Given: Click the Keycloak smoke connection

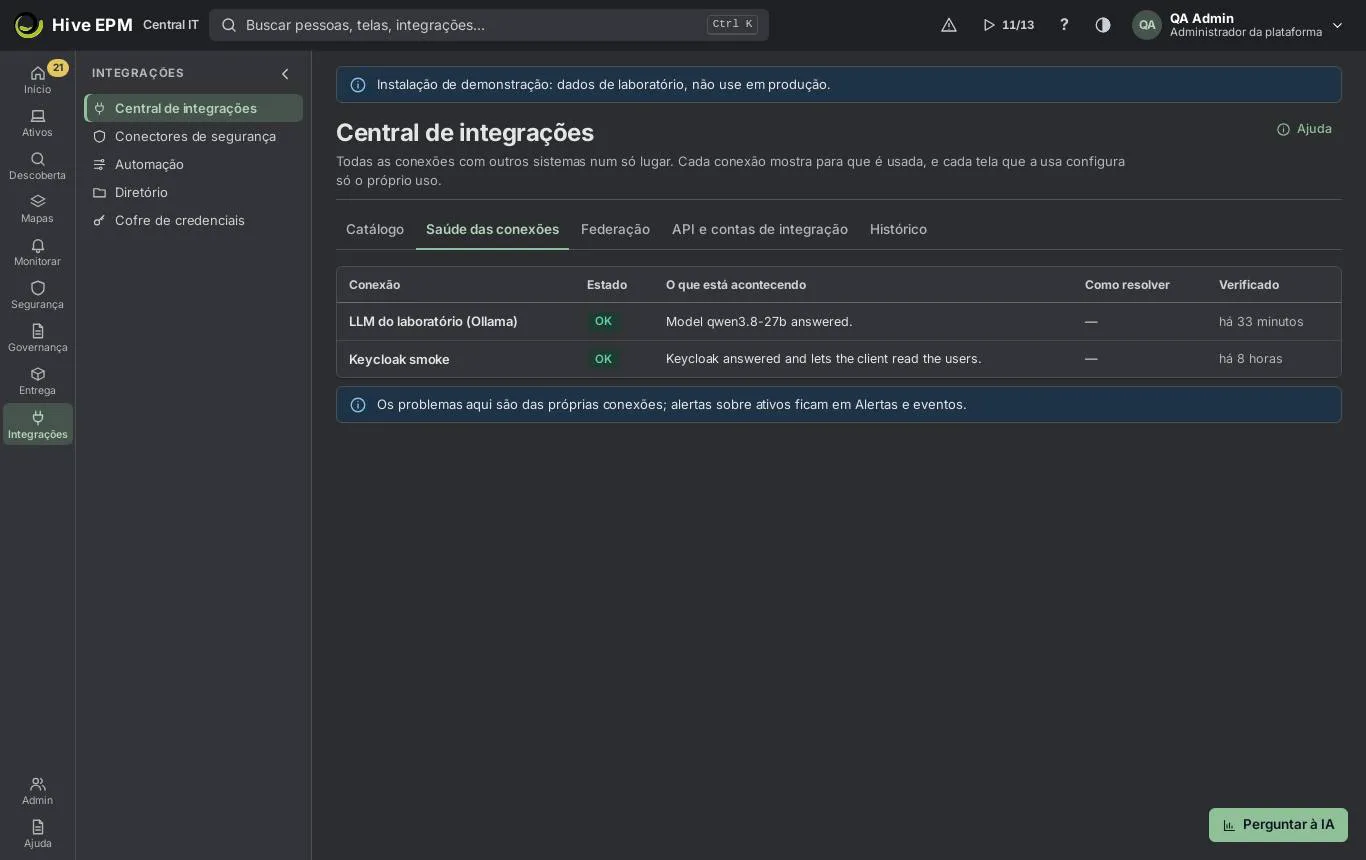Looking at the screenshot, I should (399, 359).
